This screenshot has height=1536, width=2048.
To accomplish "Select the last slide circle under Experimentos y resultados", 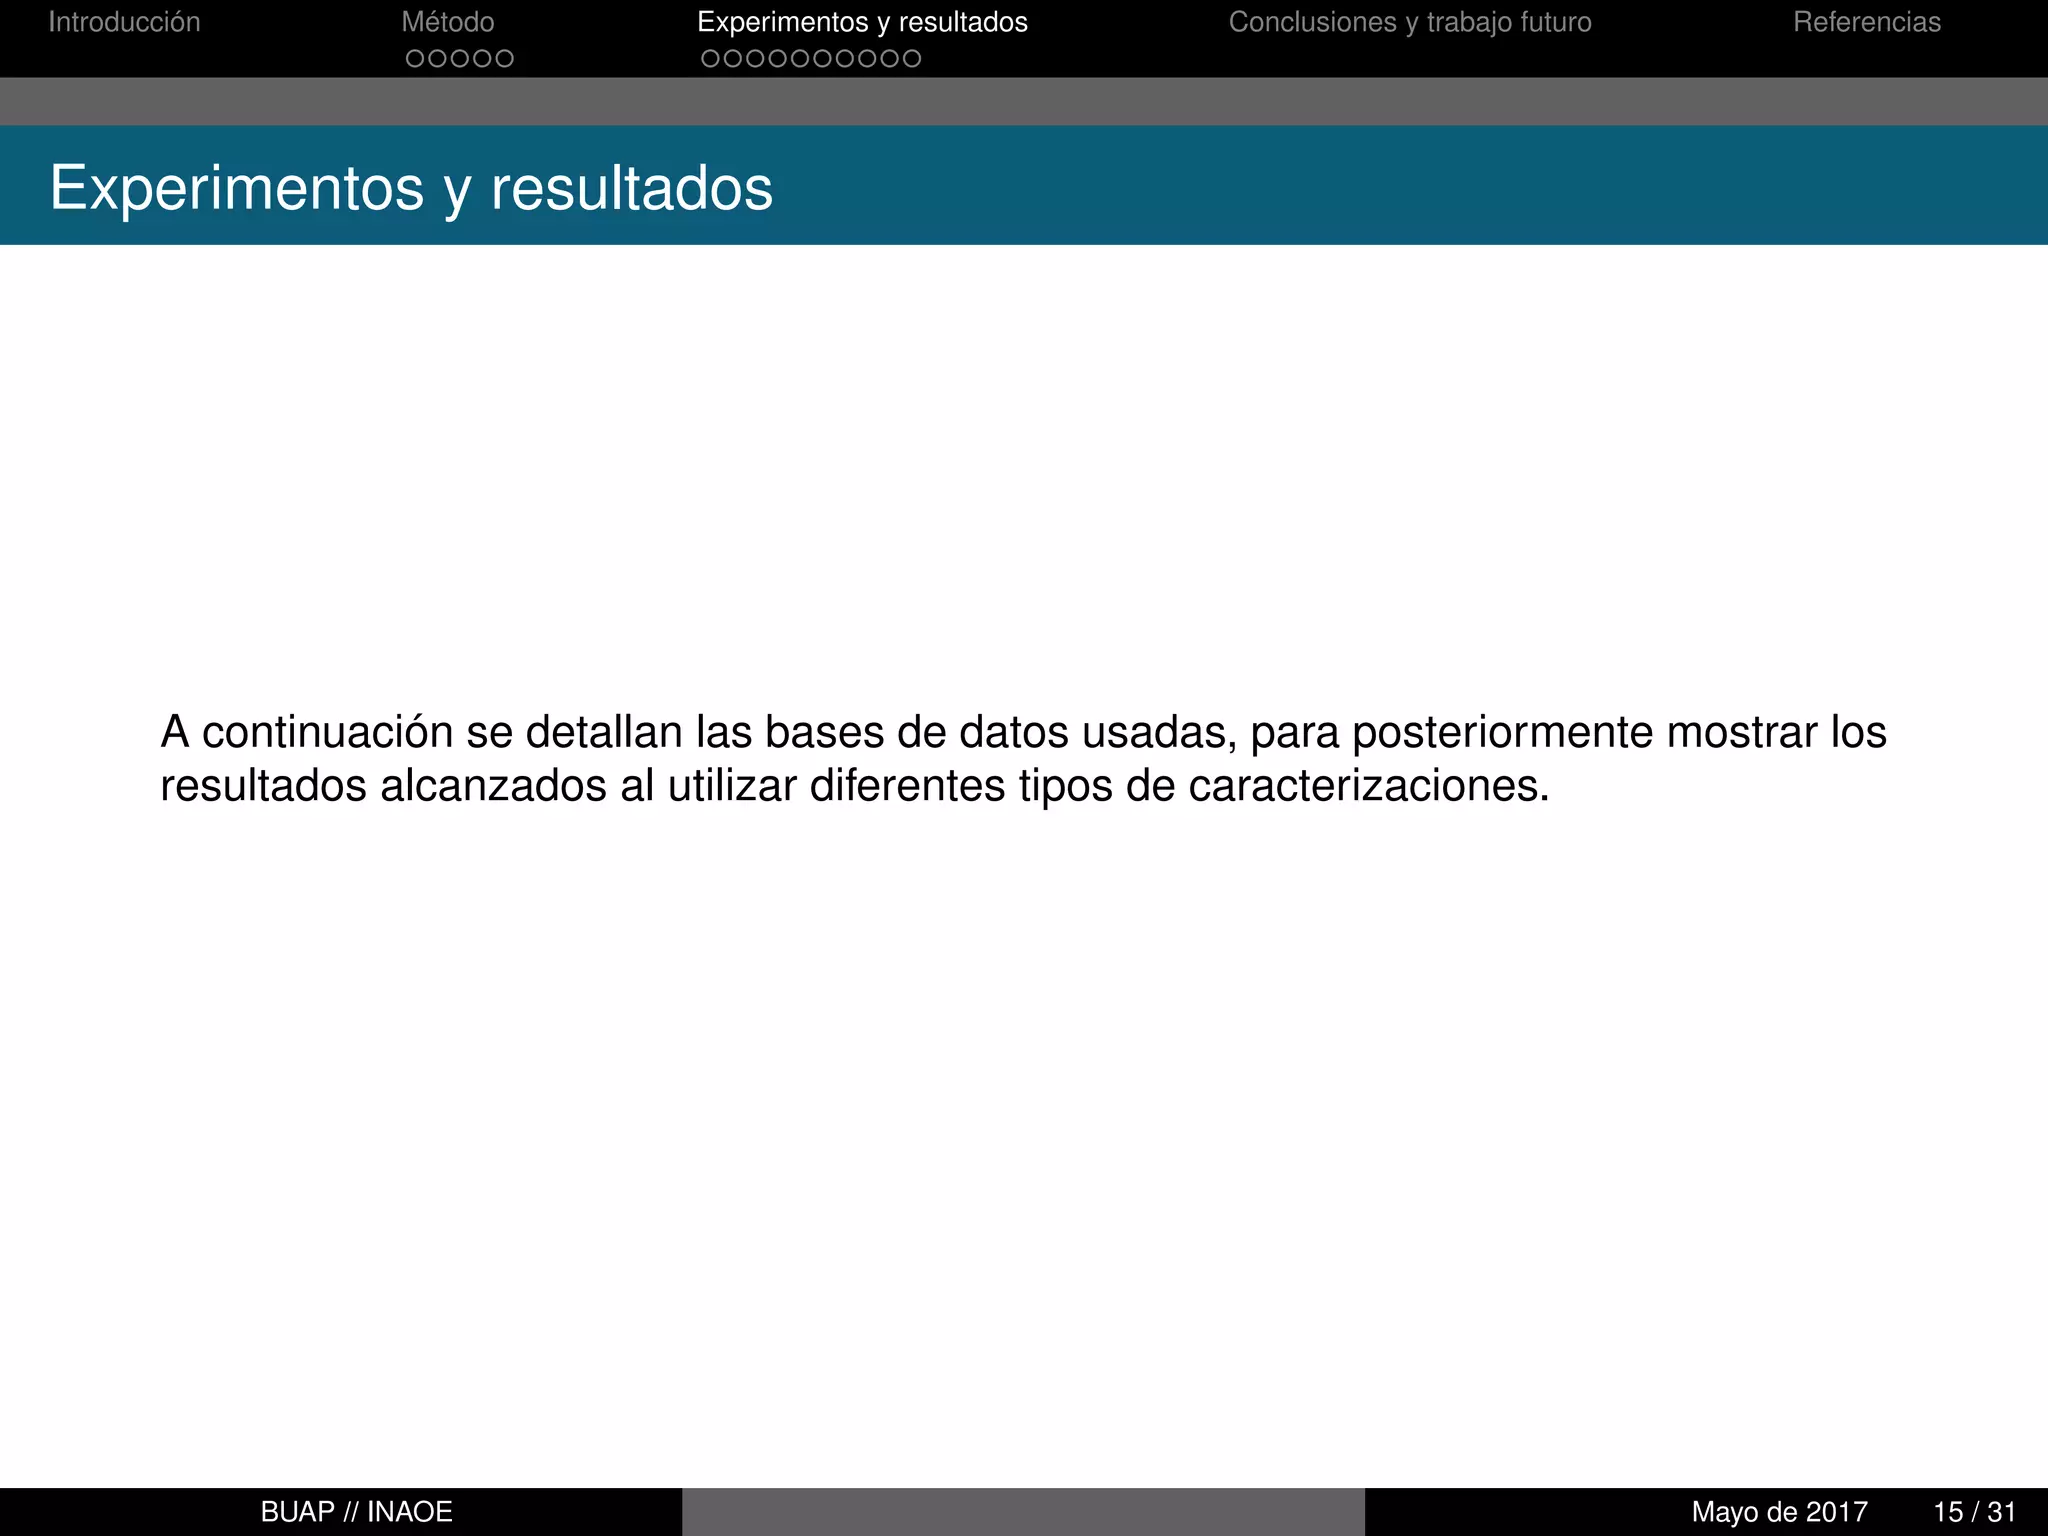I will [x=912, y=59].
